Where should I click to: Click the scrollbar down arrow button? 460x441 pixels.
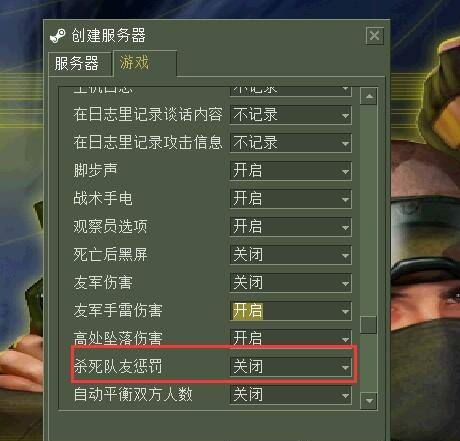coord(369,400)
